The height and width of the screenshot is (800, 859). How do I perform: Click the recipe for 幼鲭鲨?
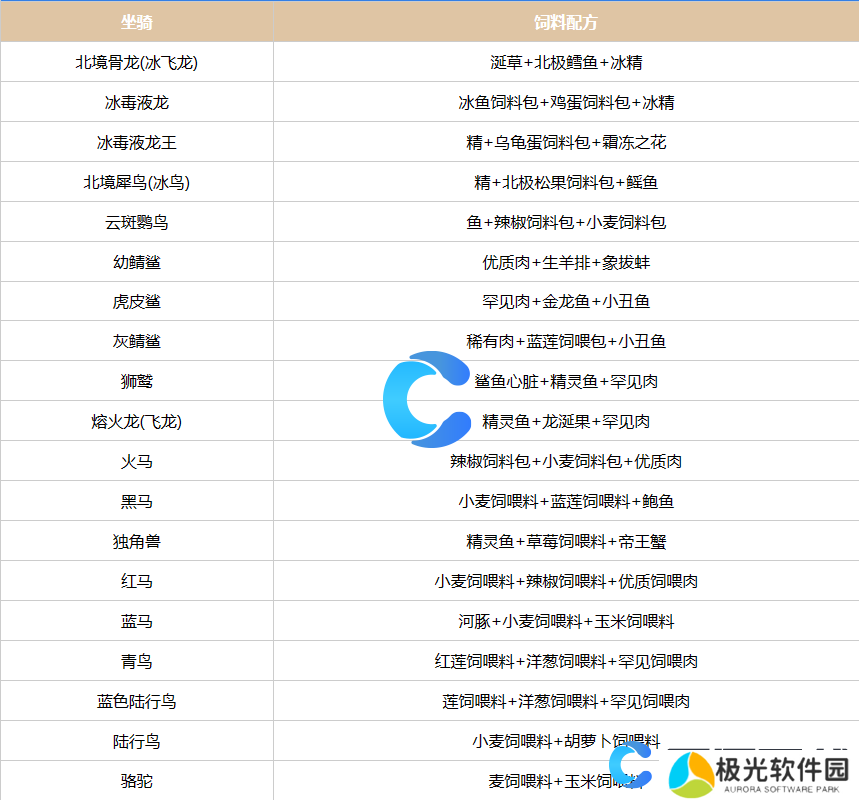click(x=565, y=261)
